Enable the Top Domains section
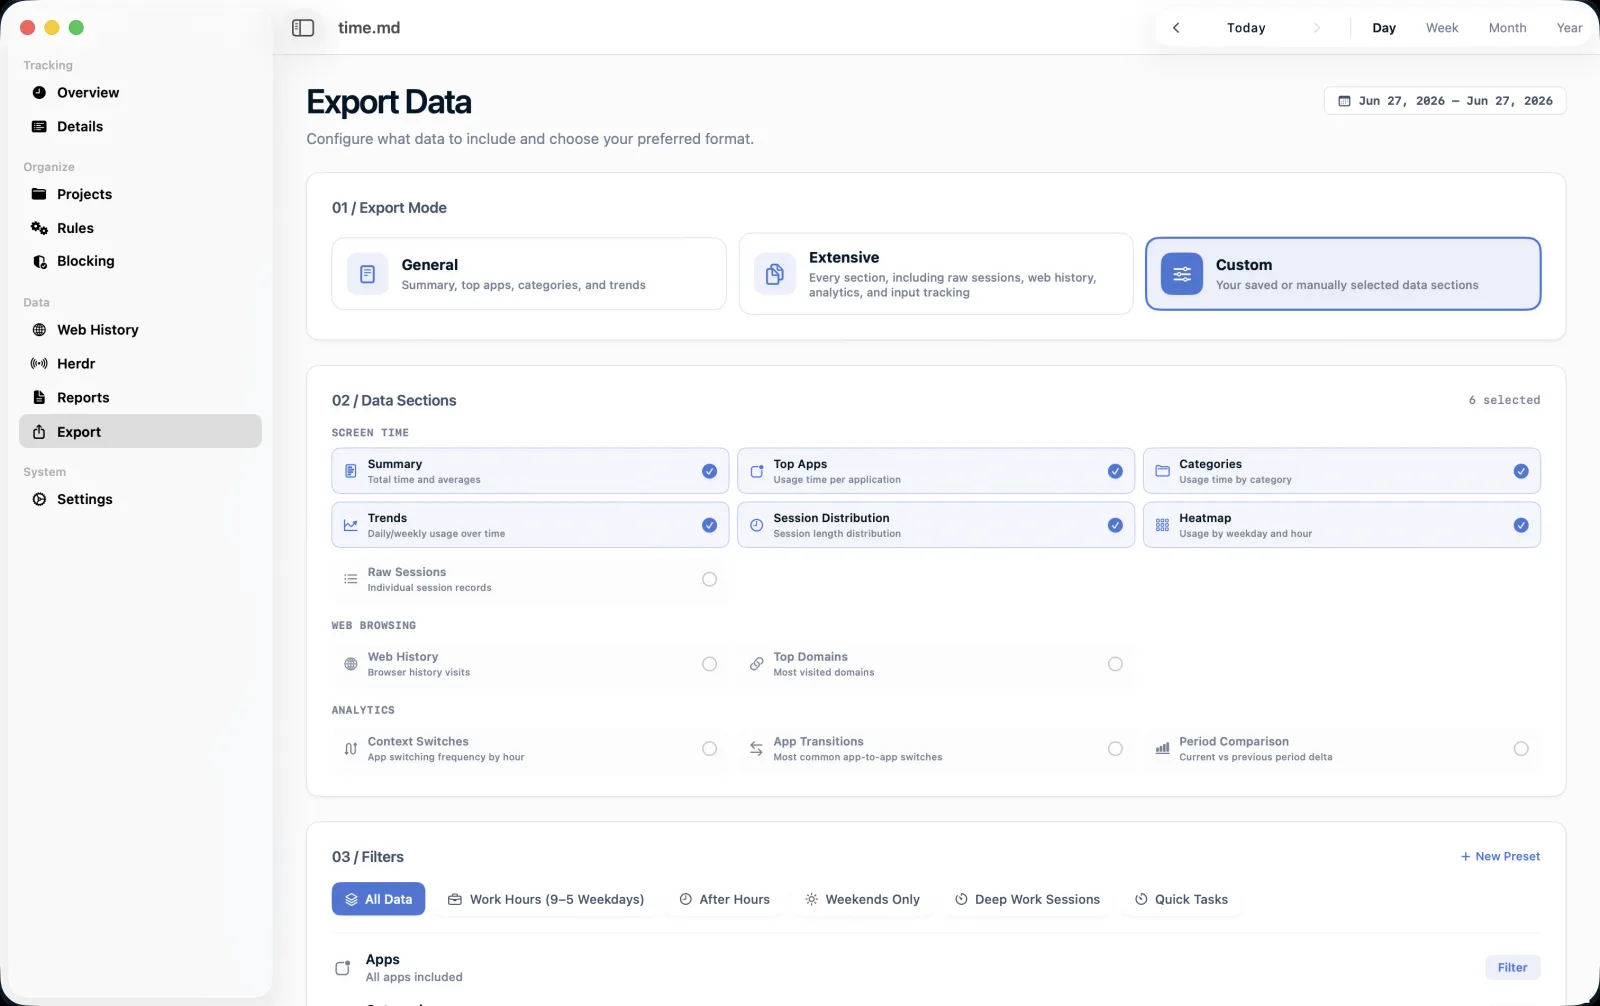 [x=1115, y=664]
